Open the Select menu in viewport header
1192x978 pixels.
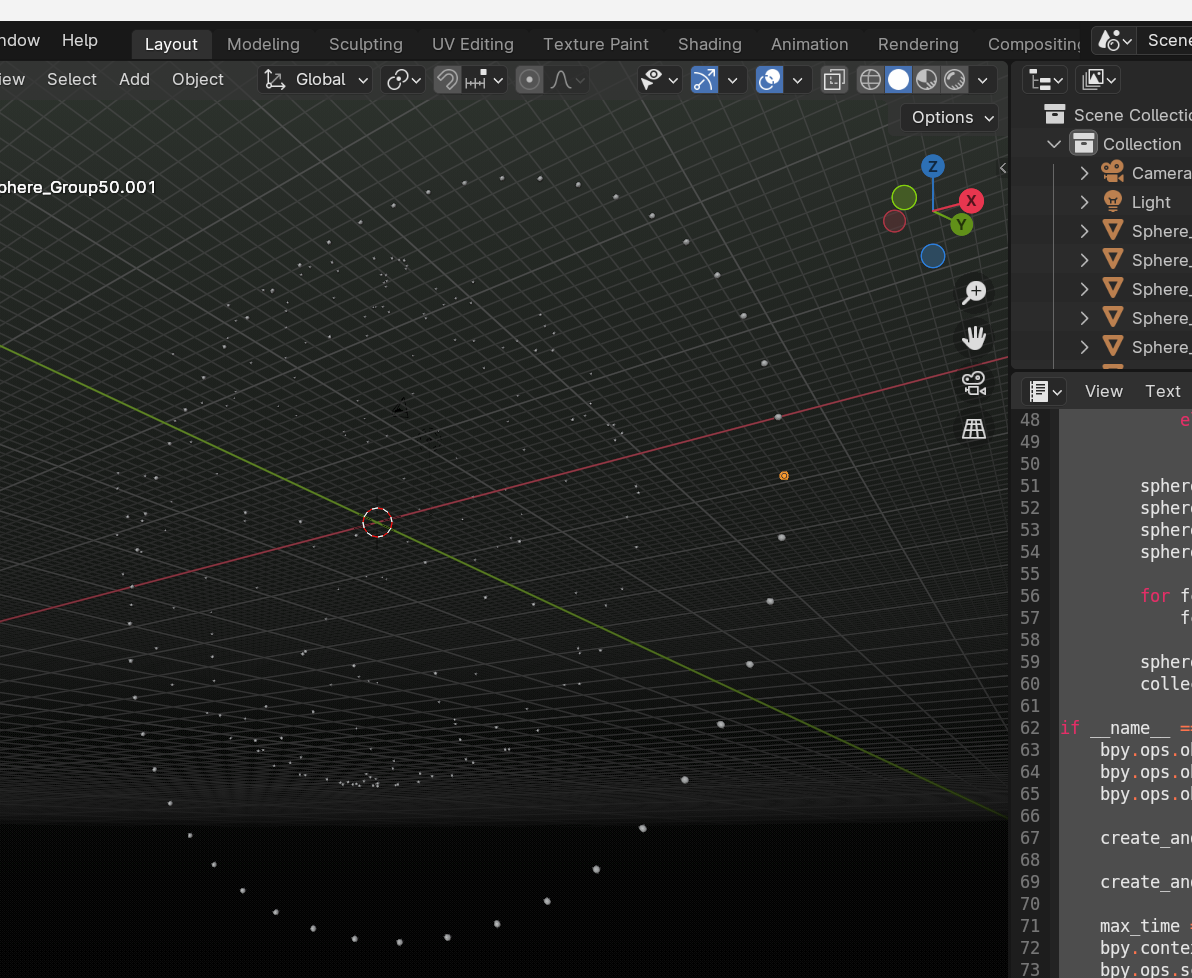coord(71,79)
